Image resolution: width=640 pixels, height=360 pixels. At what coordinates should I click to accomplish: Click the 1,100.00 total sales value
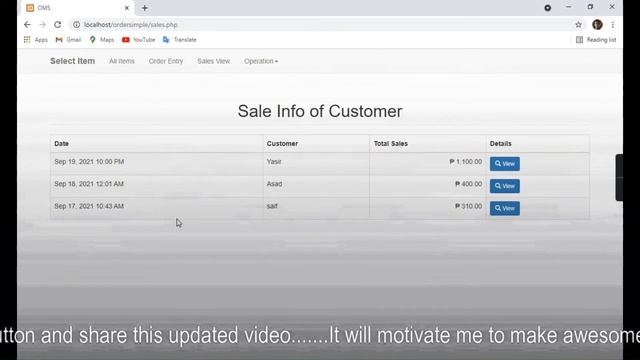click(x=466, y=162)
